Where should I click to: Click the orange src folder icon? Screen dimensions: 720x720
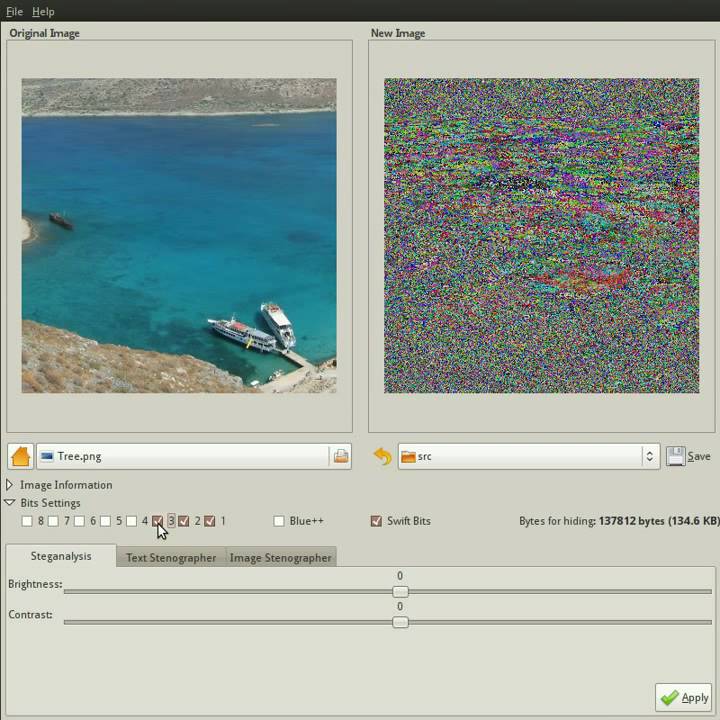pyautogui.click(x=408, y=456)
